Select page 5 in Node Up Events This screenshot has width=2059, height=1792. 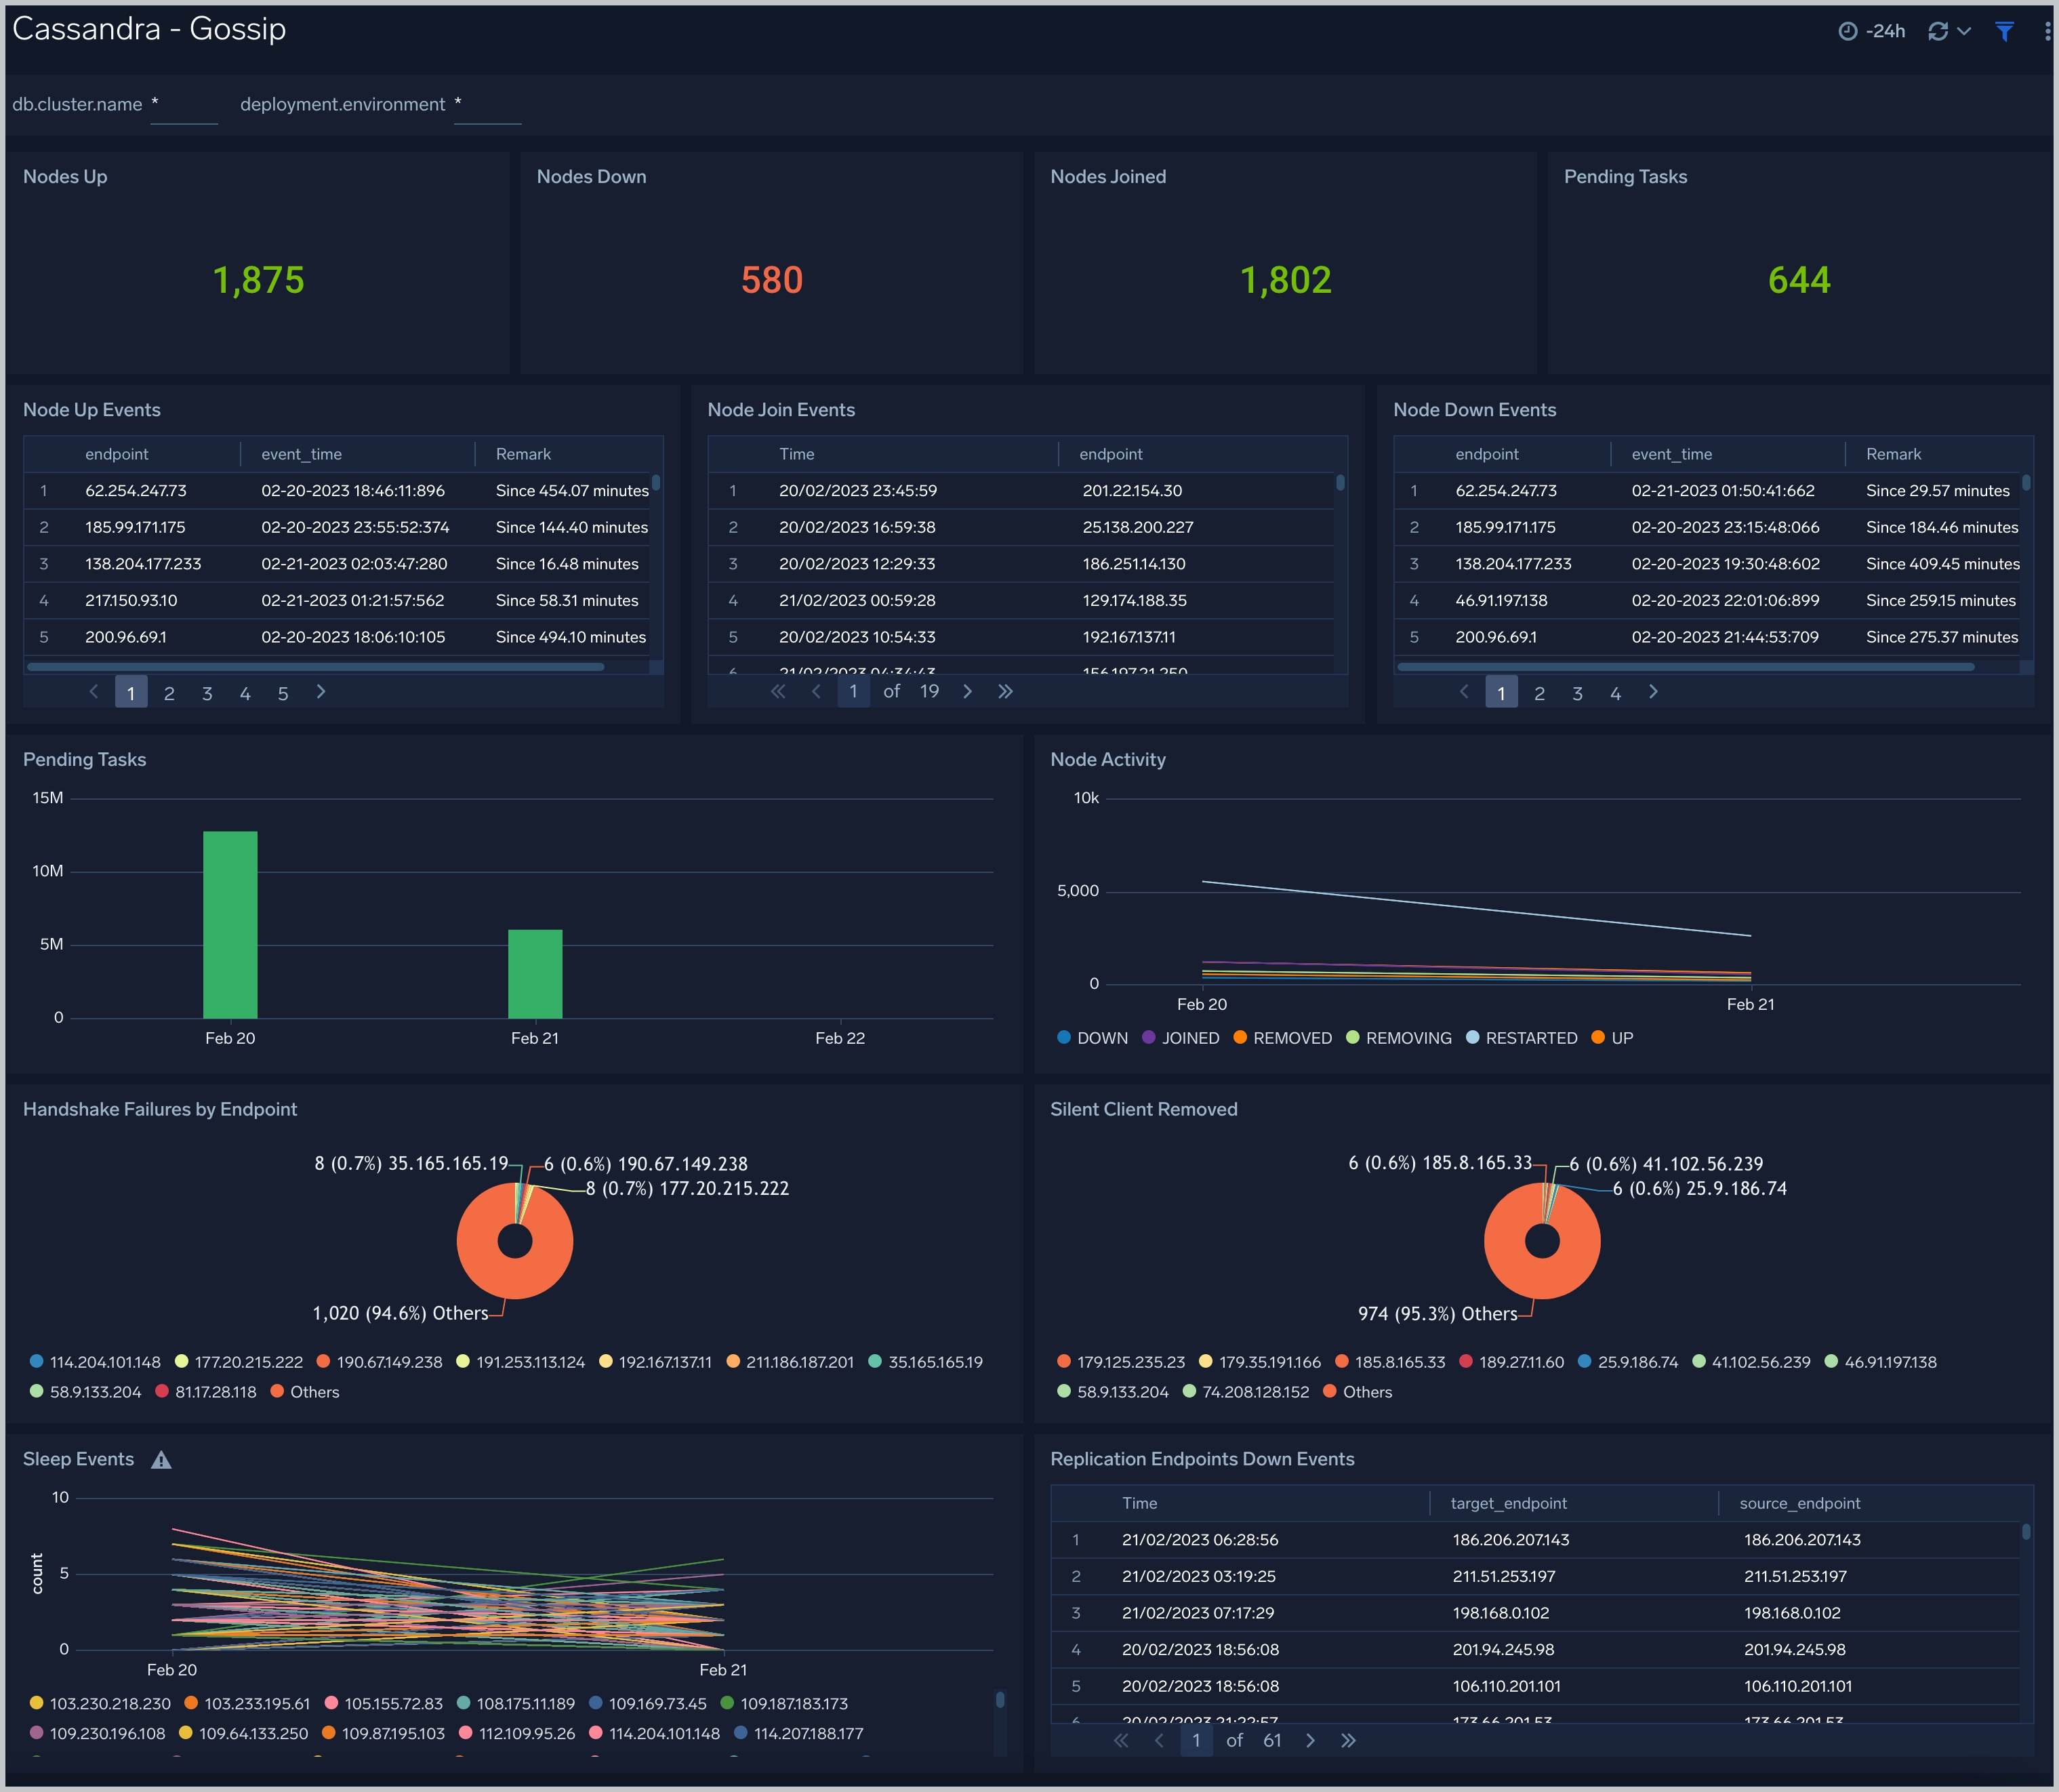[283, 693]
